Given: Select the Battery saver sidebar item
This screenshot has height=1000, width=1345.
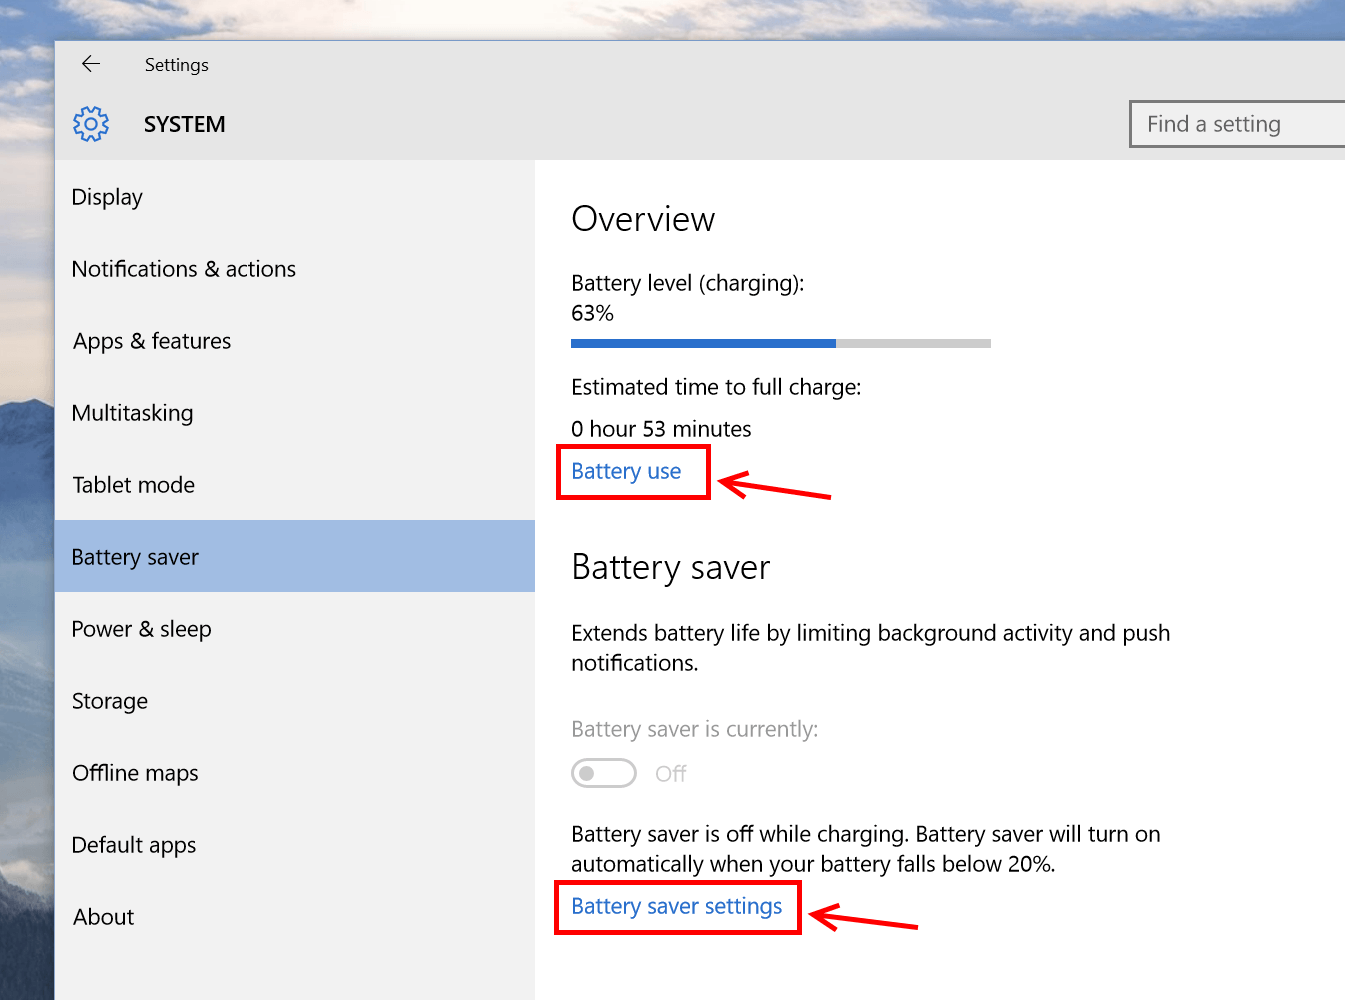Looking at the screenshot, I should [295, 556].
